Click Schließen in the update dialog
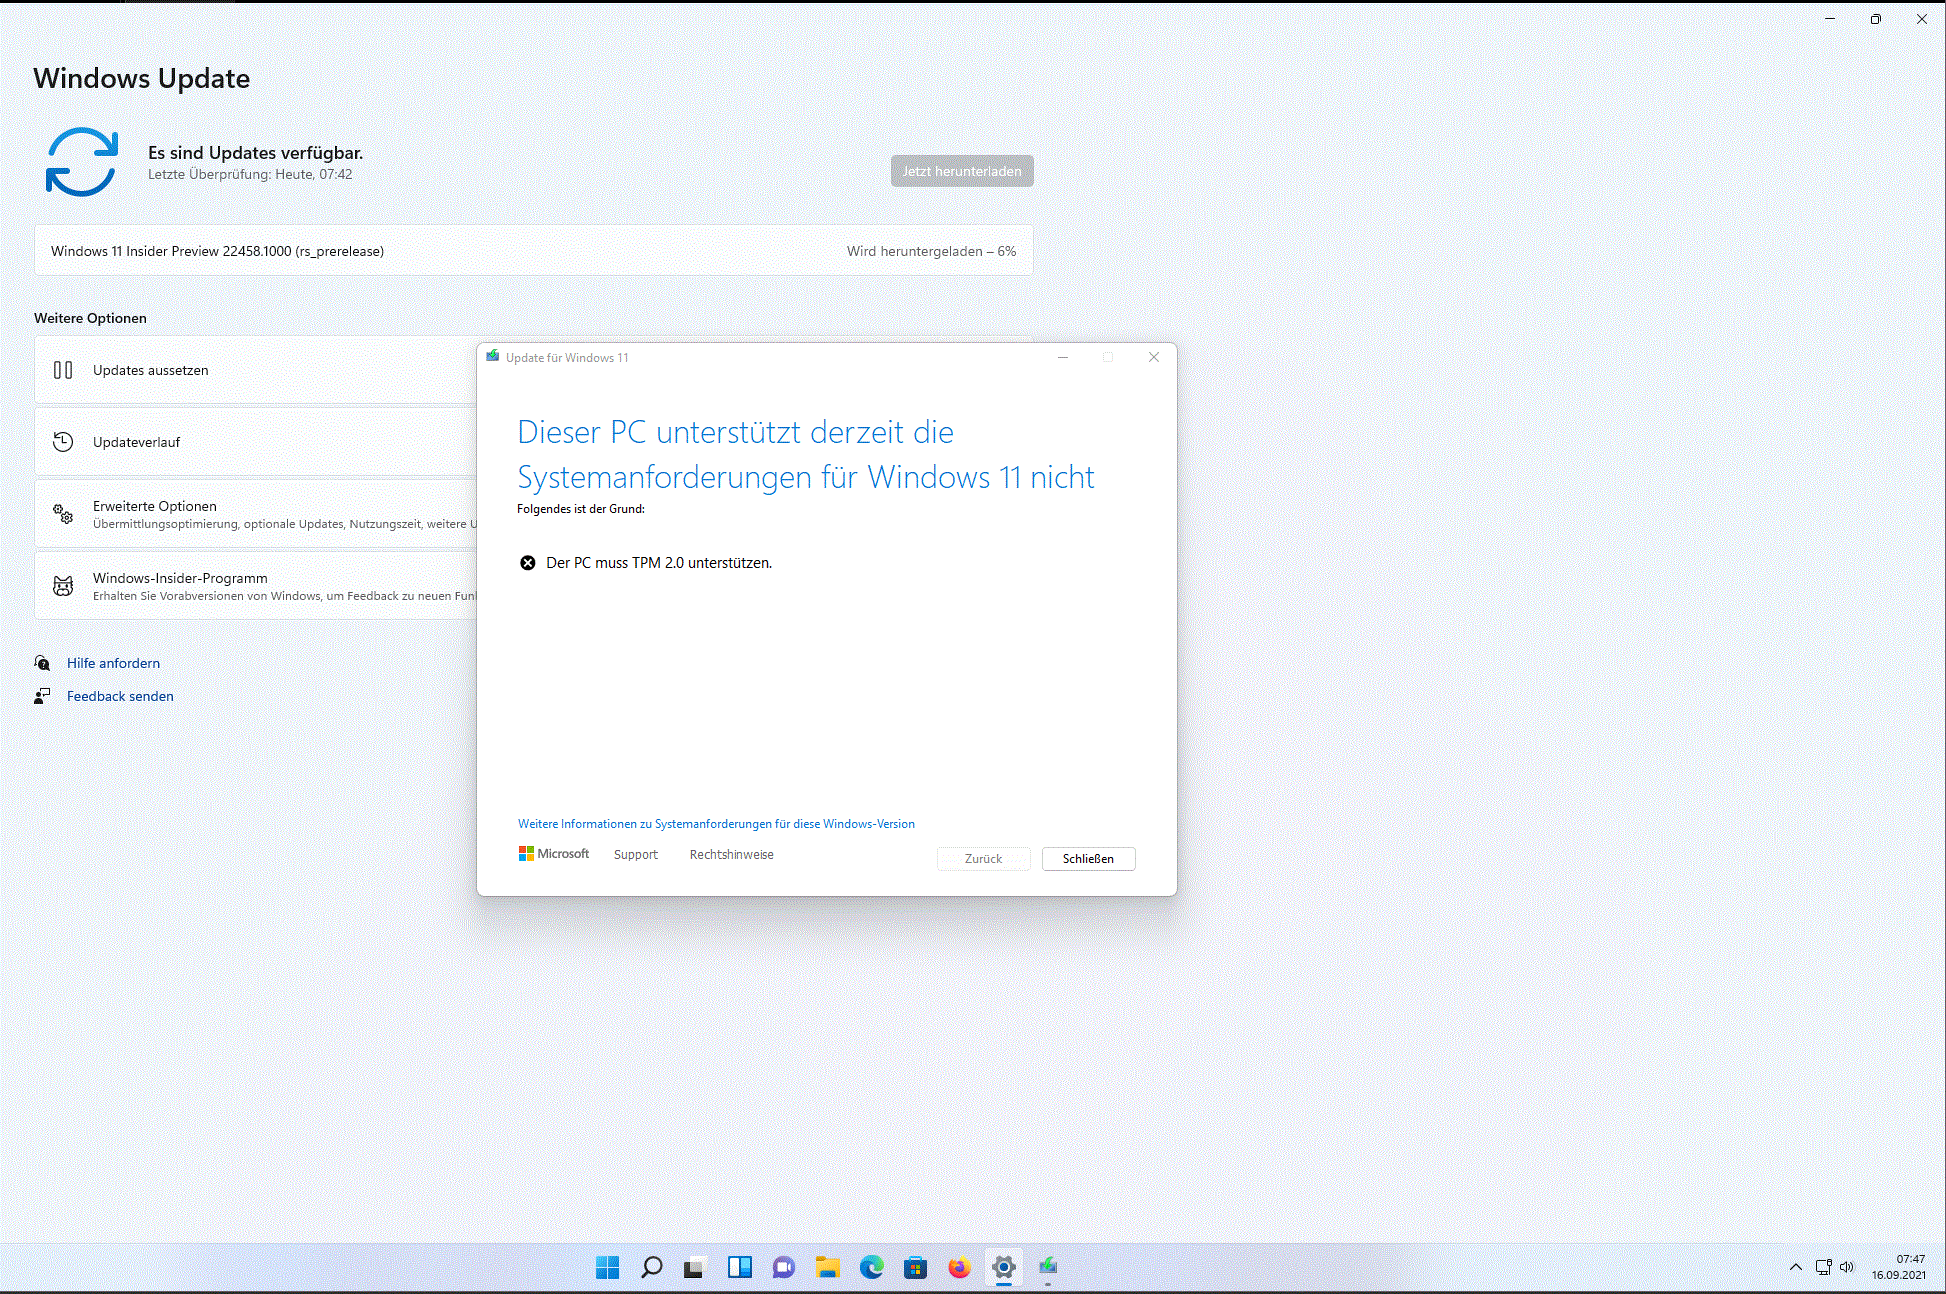 pos(1088,859)
